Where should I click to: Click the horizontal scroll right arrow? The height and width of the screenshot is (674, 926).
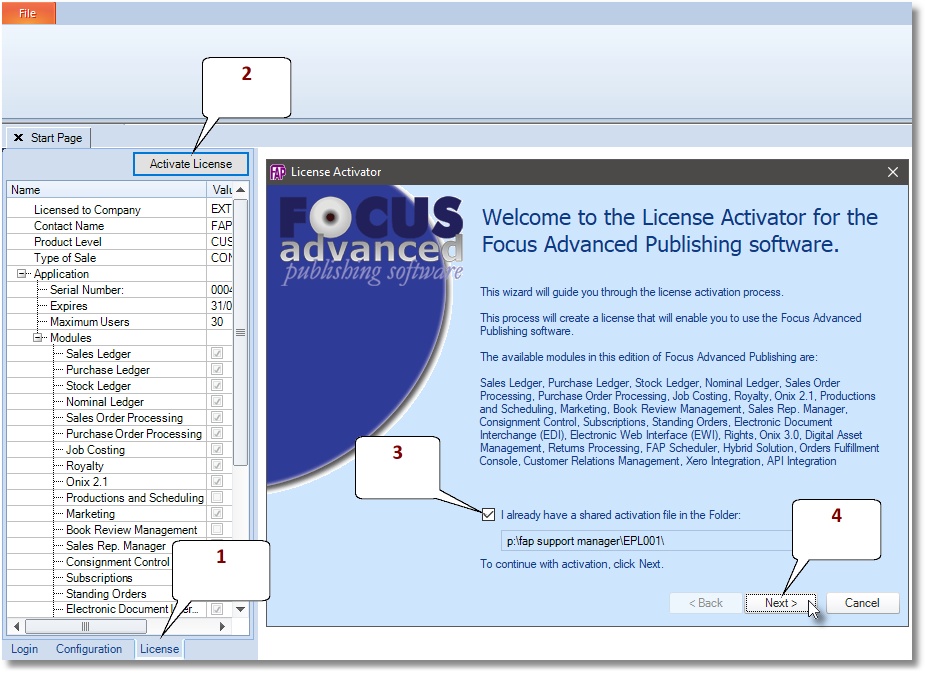coord(222,626)
